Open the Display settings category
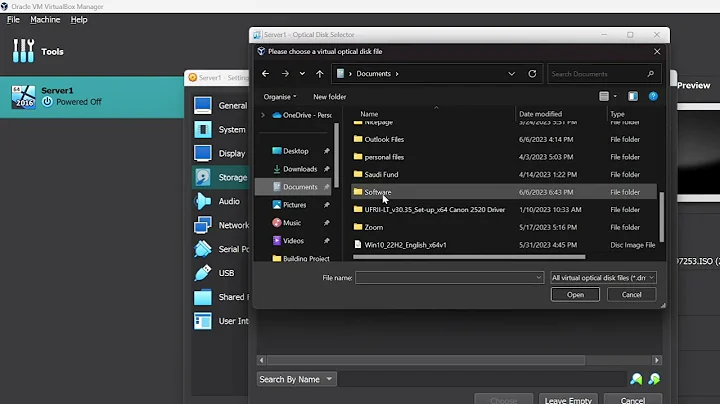The image size is (720, 404). [x=220, y=153]
